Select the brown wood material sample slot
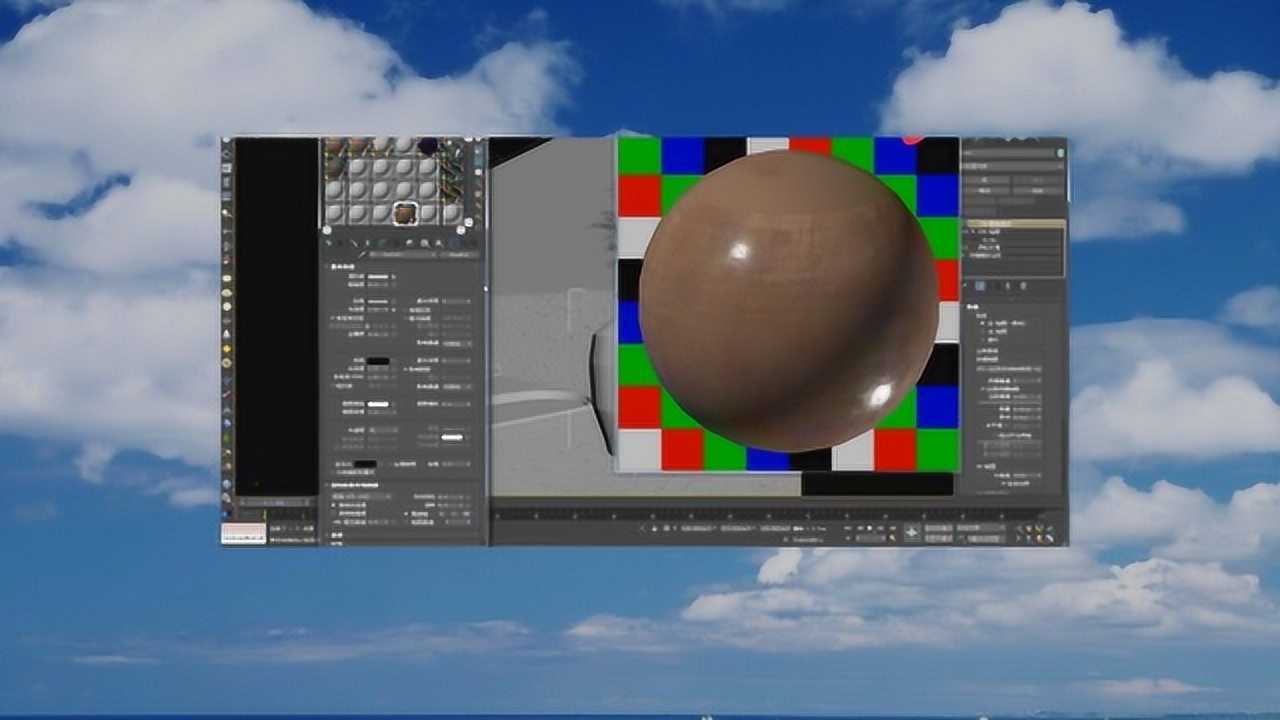 [405, 213]
